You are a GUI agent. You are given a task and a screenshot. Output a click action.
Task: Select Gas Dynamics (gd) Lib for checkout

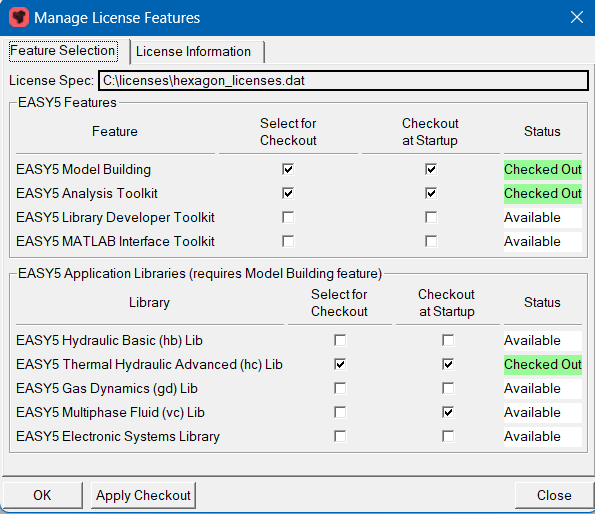pos(340,388)
